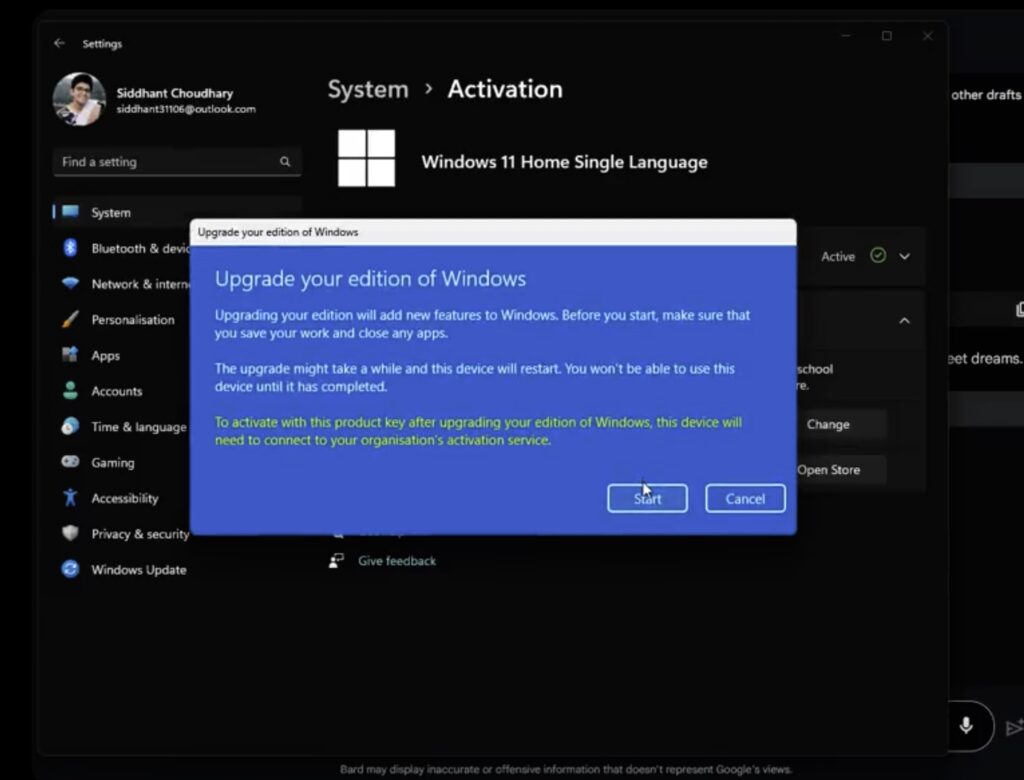
Task: Open Bluetooth & devices settings
Action: pyautogui.click(x=140, y=248)
